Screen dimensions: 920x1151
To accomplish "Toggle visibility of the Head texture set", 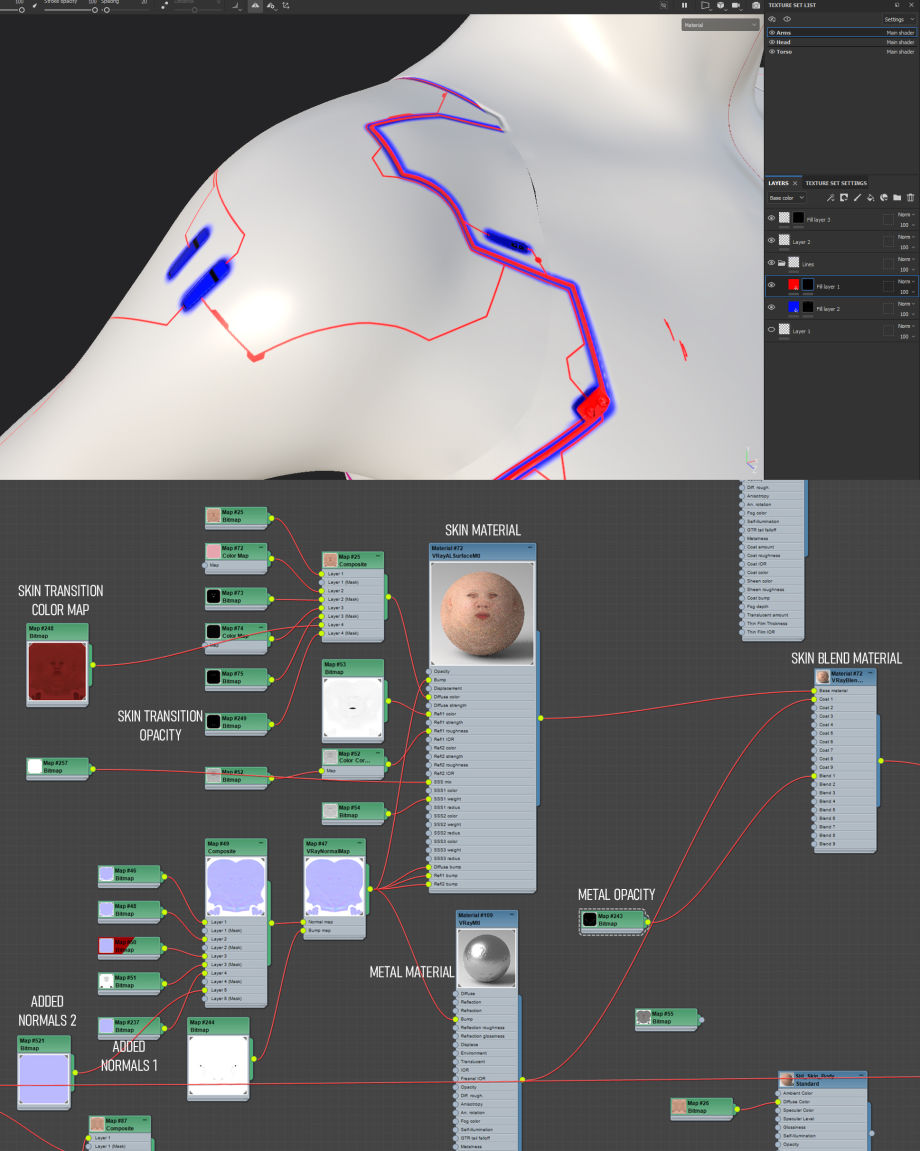I will (x=772, y=42).
